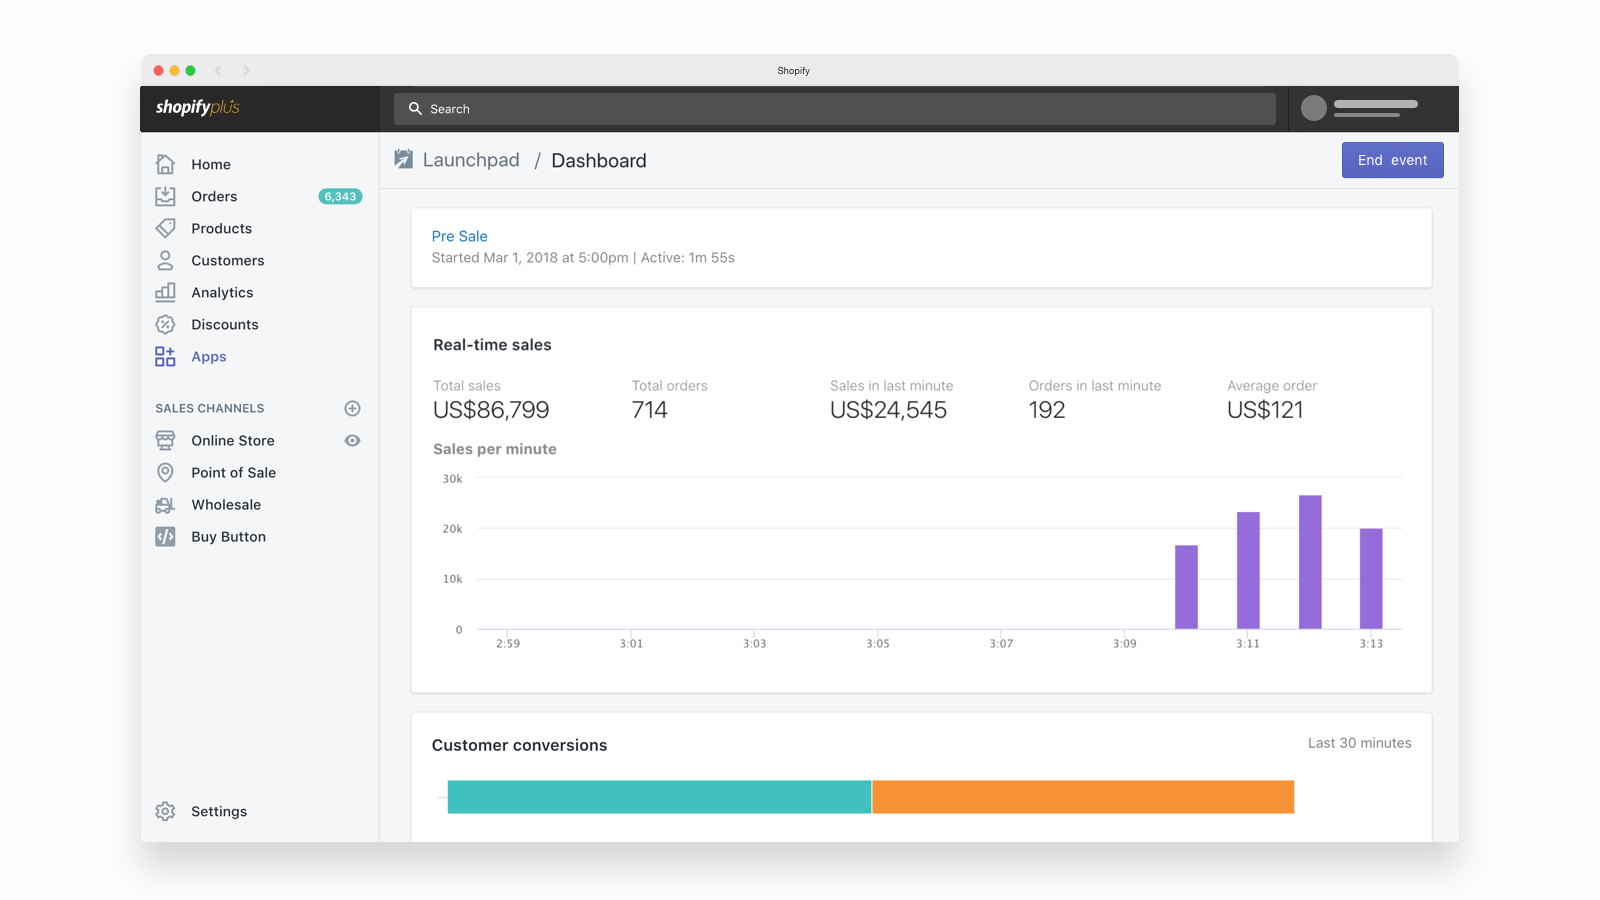Select the Home icon in the sidebar
1600x900 pixels.
point(165,163)
